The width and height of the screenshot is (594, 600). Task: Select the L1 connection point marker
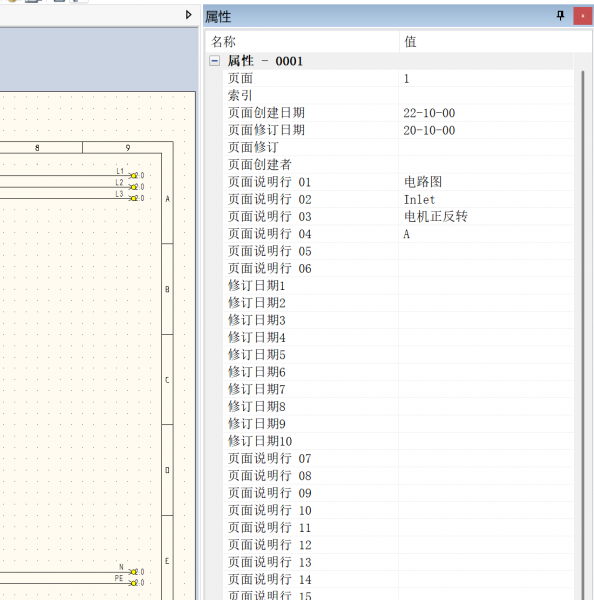134,176
